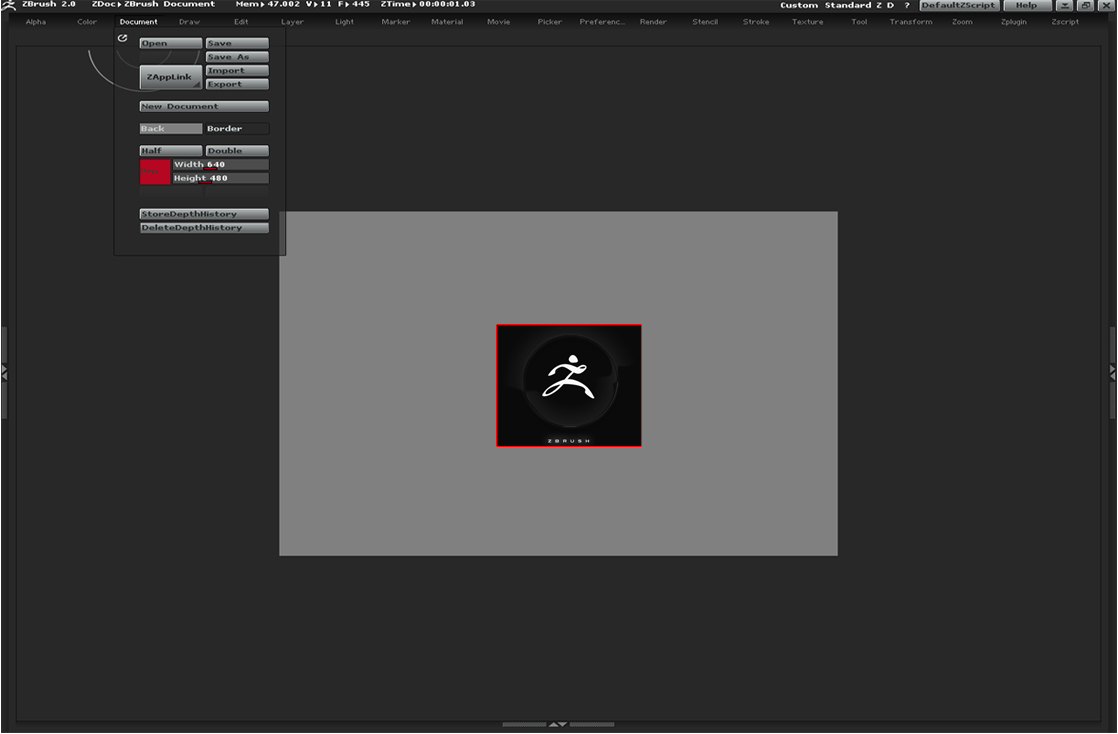
Task: Click the ZBrush splash image on canvas
Action: [x=569, y=385]
